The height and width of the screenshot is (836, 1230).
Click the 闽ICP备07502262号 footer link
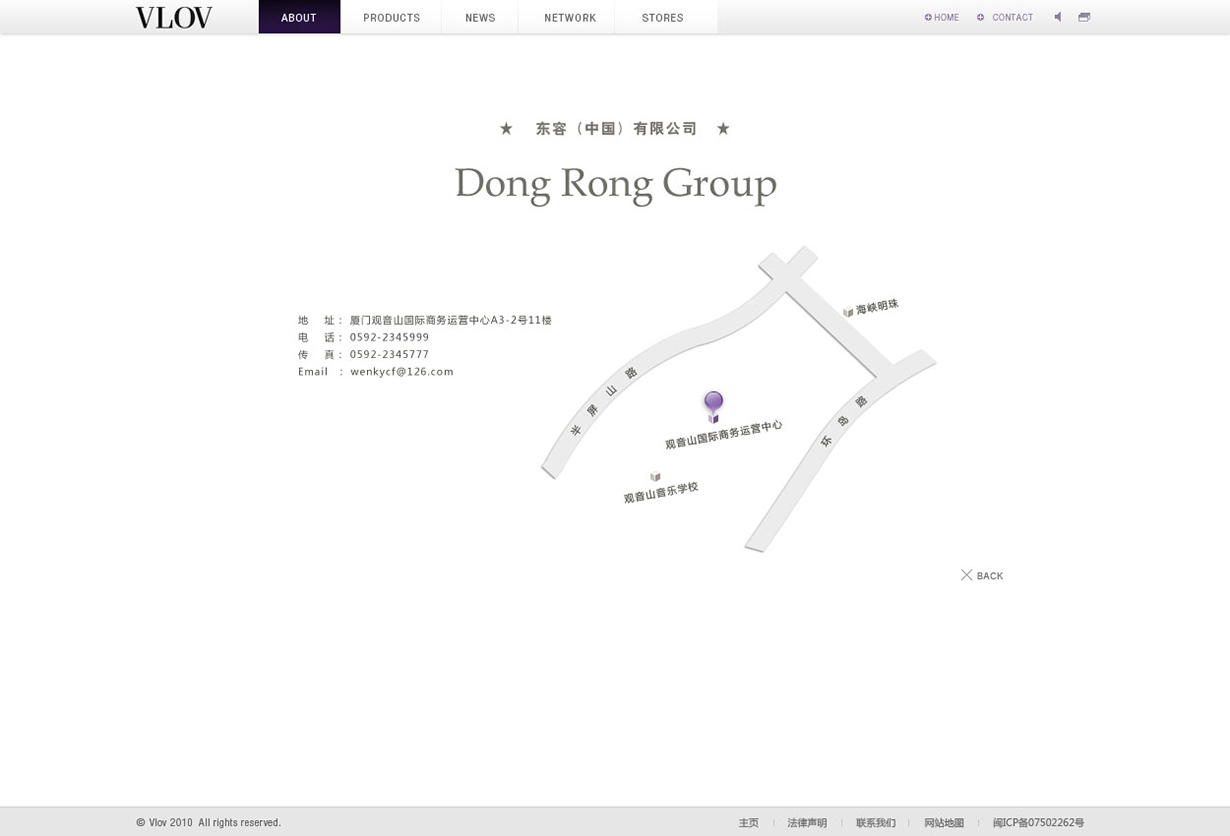pyautogui.click(x=1038, y=823)
